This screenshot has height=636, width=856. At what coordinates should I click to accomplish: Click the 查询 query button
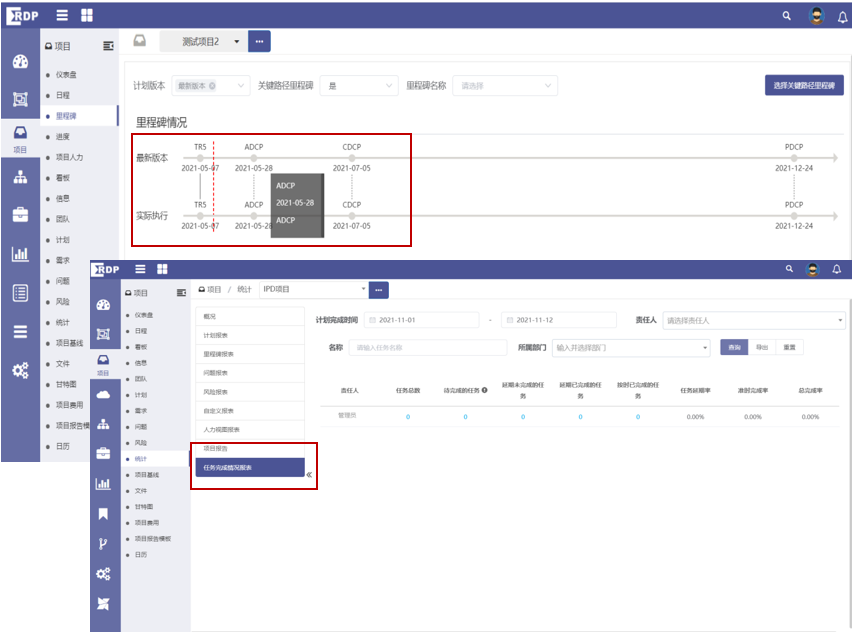pos(734,347)
